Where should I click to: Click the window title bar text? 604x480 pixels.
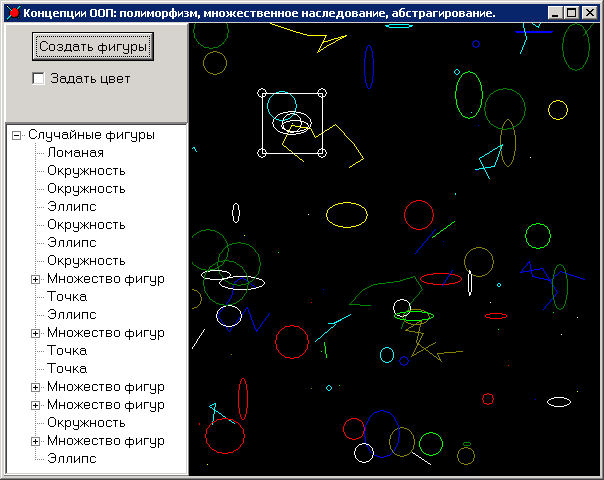tap(259, 13)
